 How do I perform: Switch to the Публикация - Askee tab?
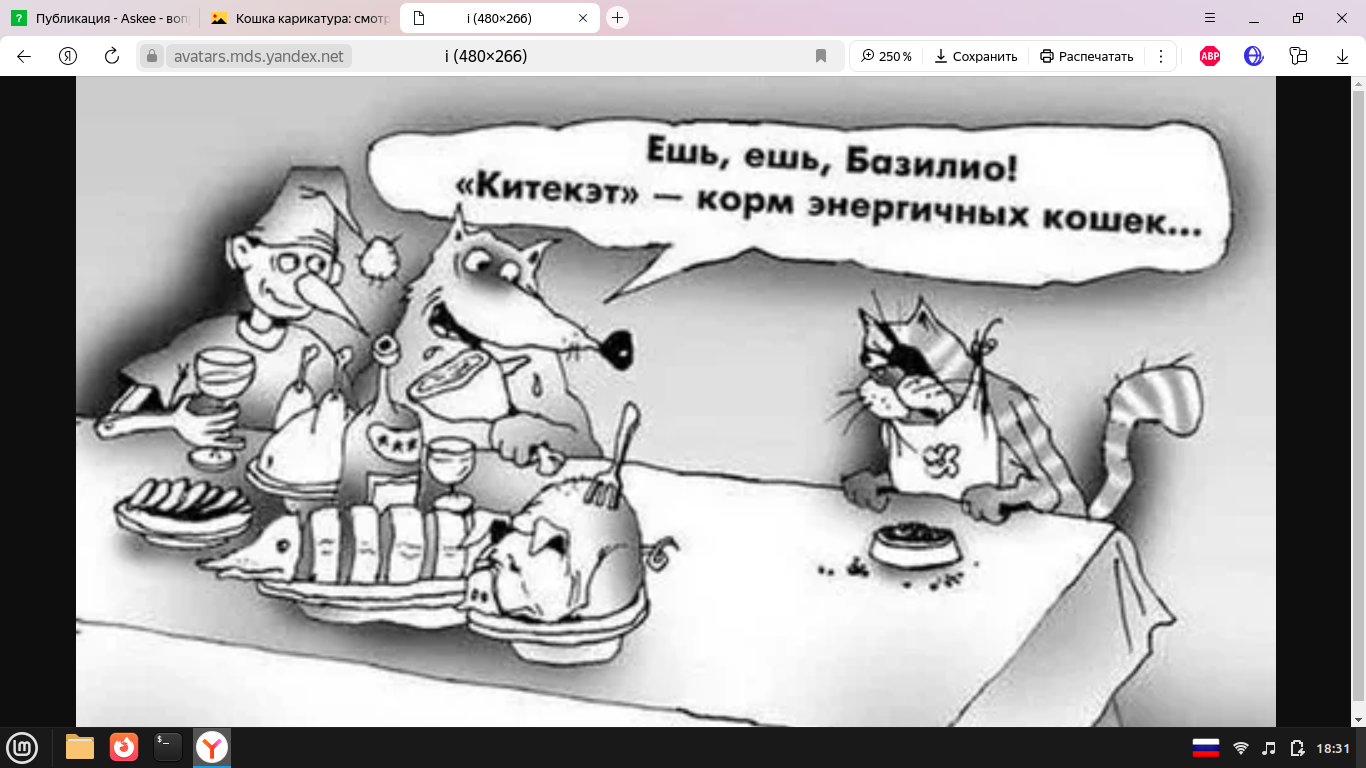[x=99, y=18]
